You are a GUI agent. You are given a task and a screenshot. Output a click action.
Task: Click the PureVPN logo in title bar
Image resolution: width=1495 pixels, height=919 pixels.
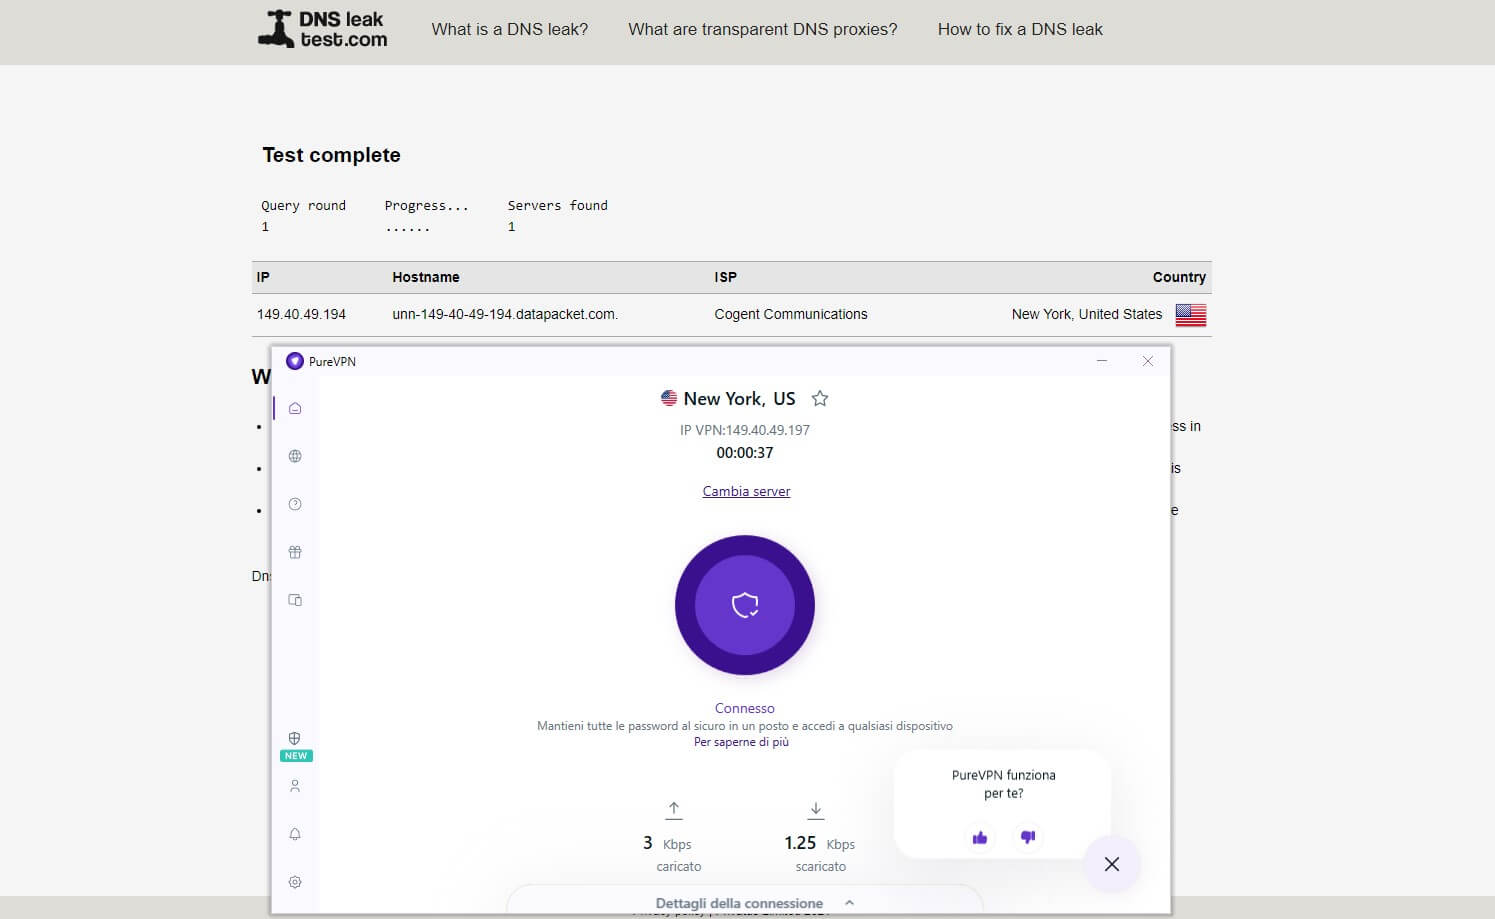(x=295, y=361)
